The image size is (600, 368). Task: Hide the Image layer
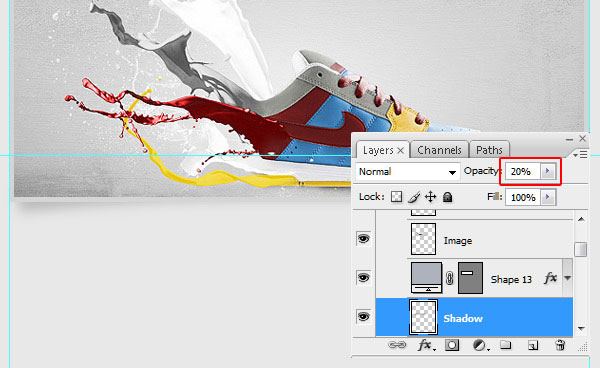[x=363, y=239]
